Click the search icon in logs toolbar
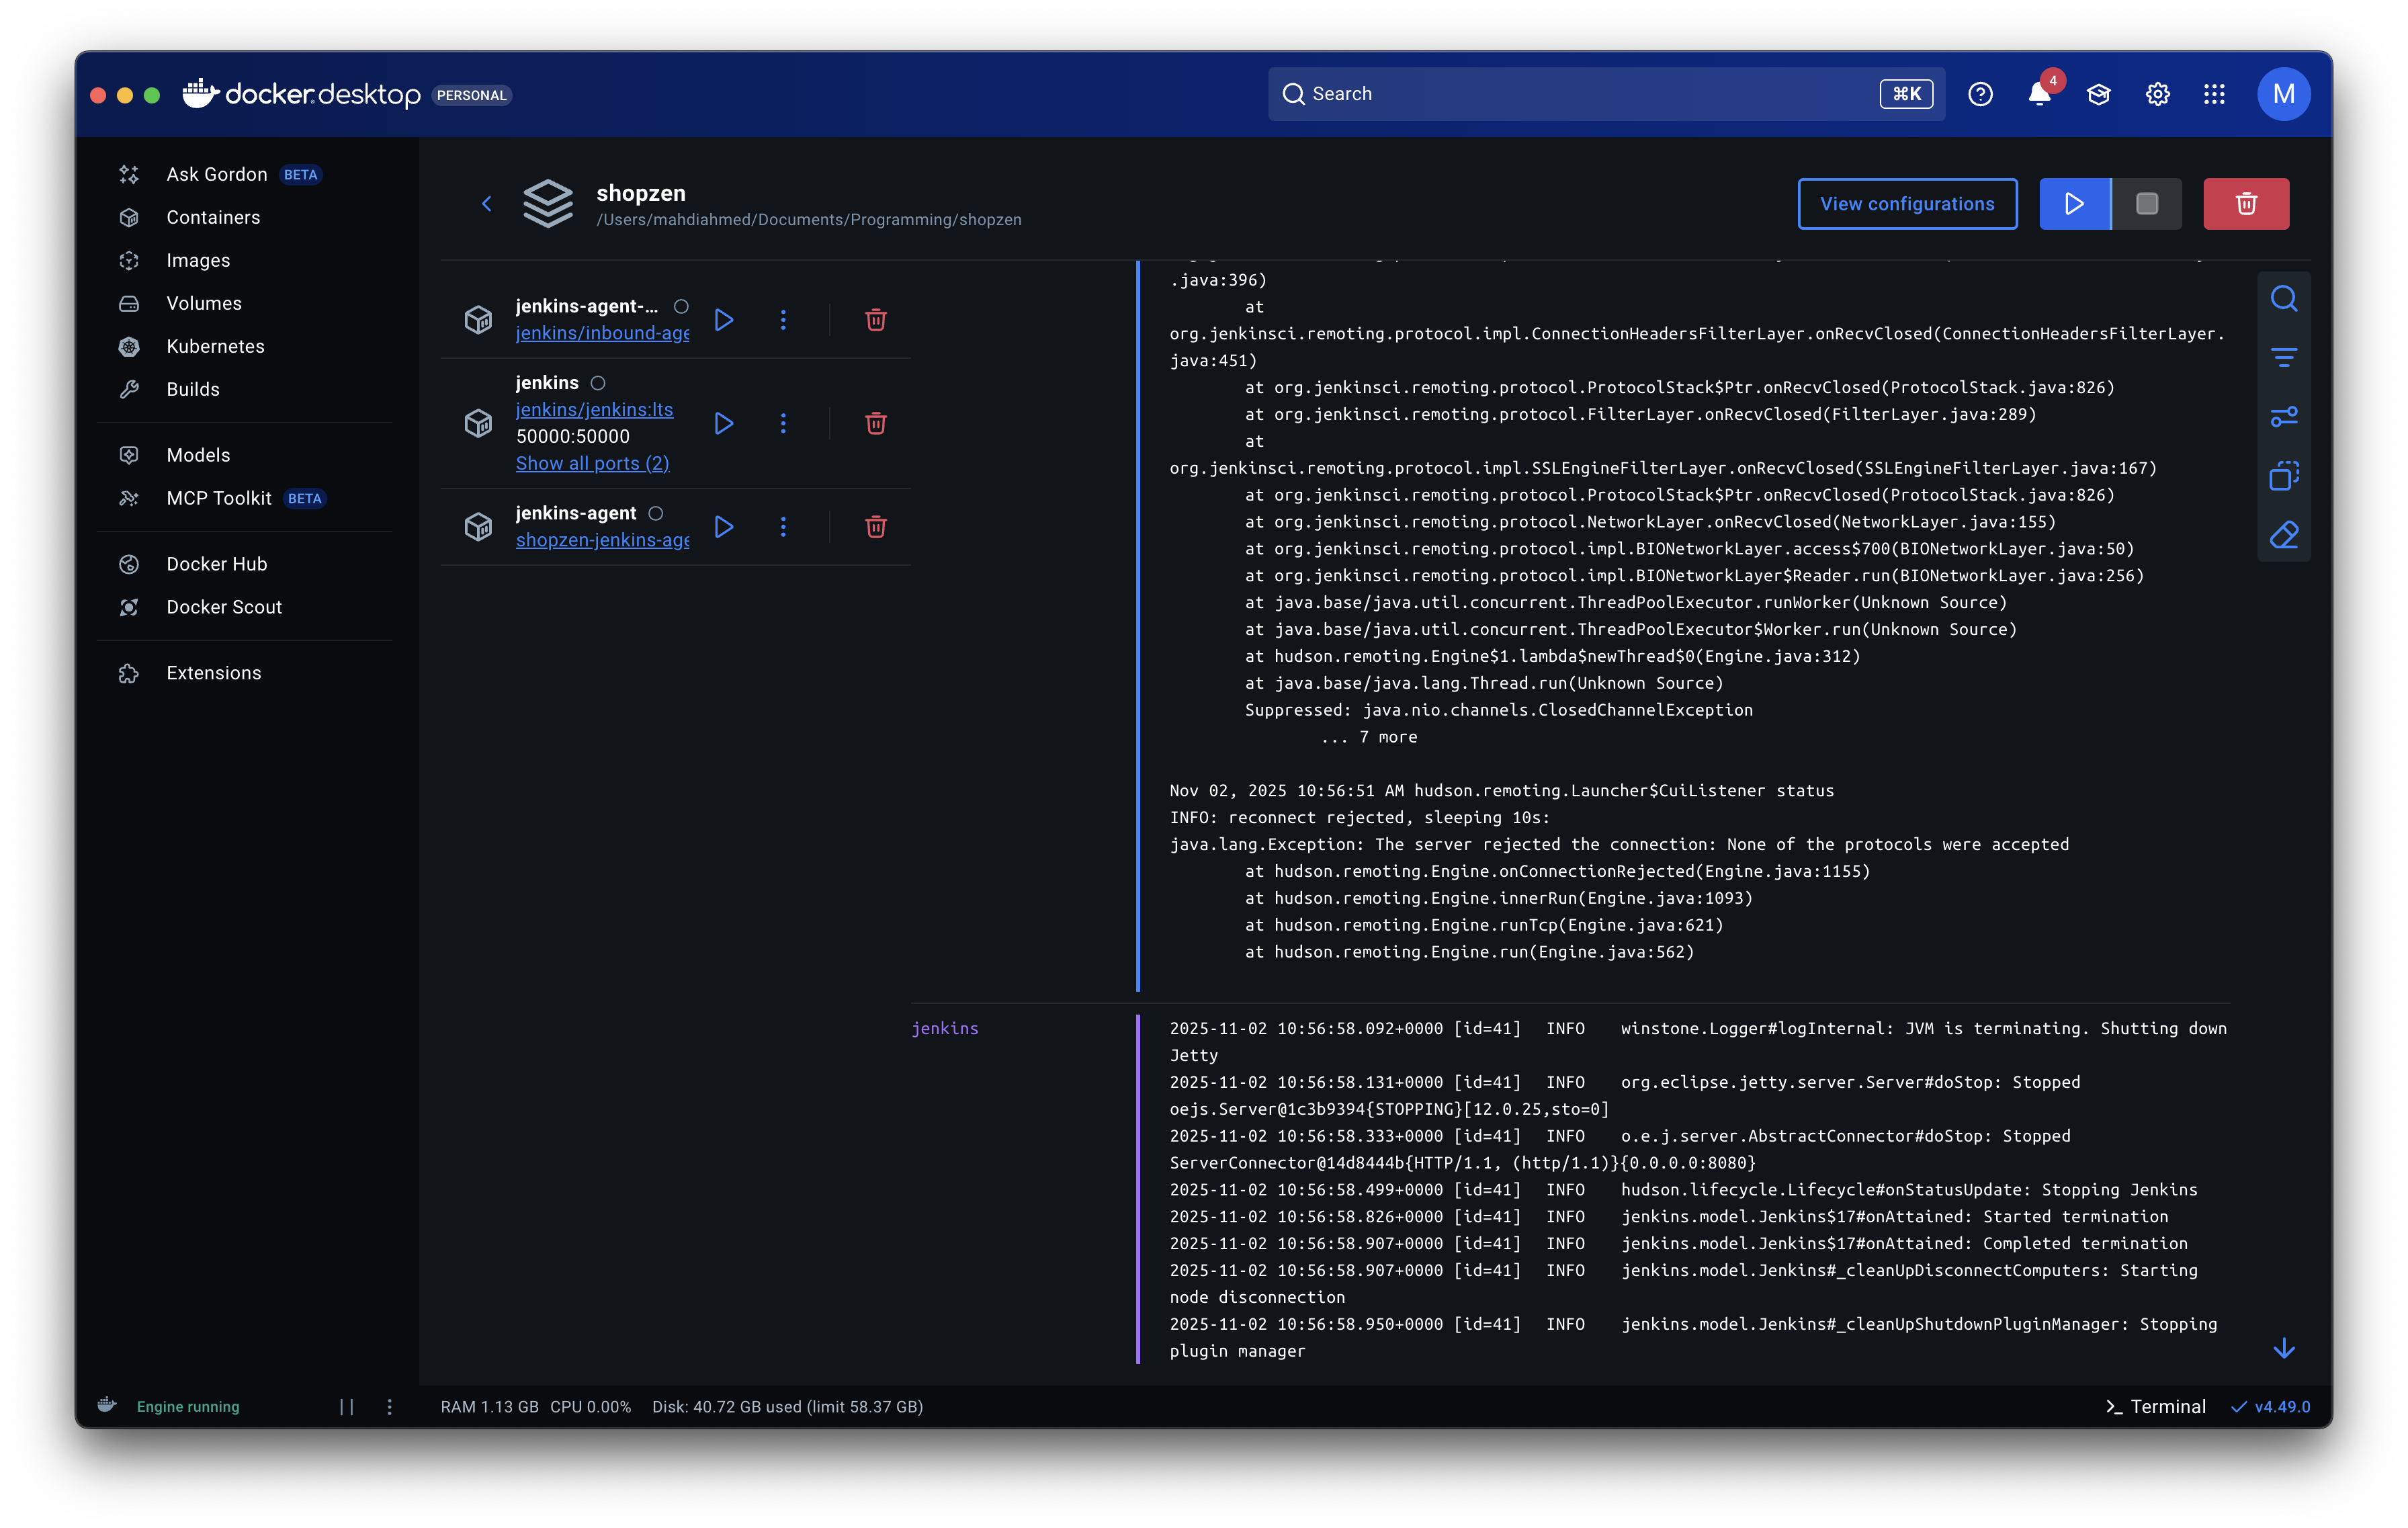This screenshot has width=2408, height=1528. [x=2283, y=299]
